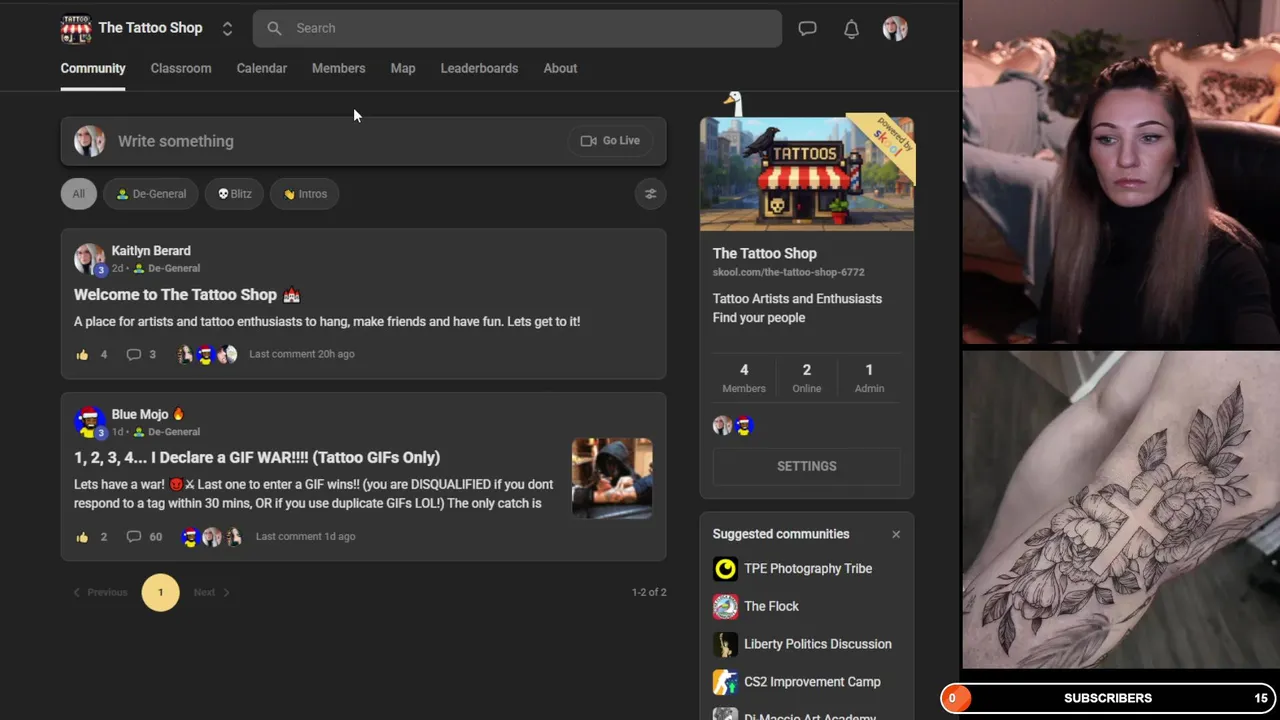The image size is (1280, 720).
Task: Open second member avatar in sidebar card
Action: pos(743,426)
